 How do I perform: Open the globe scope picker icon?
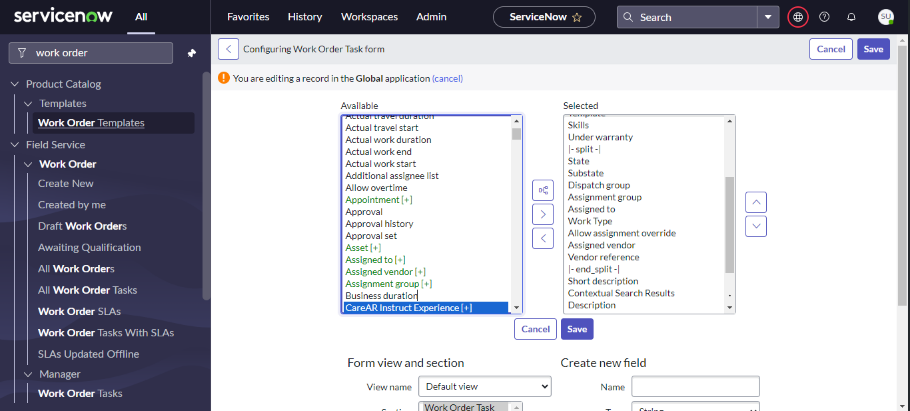coord(798,17)
